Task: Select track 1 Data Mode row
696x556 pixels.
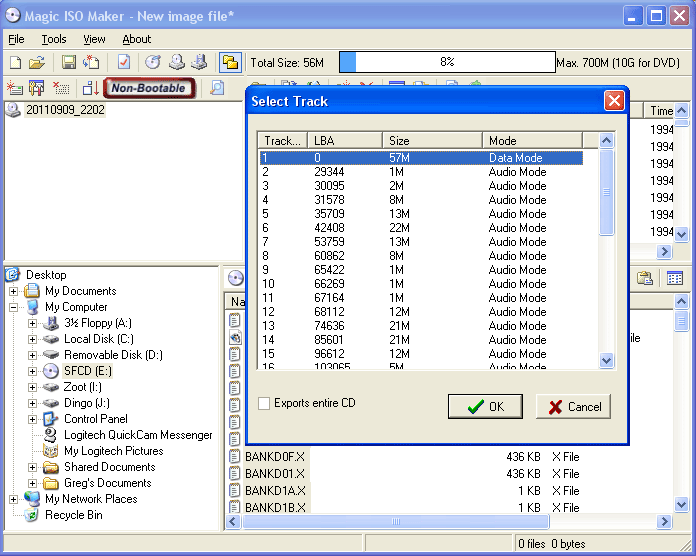Action: 420,158
